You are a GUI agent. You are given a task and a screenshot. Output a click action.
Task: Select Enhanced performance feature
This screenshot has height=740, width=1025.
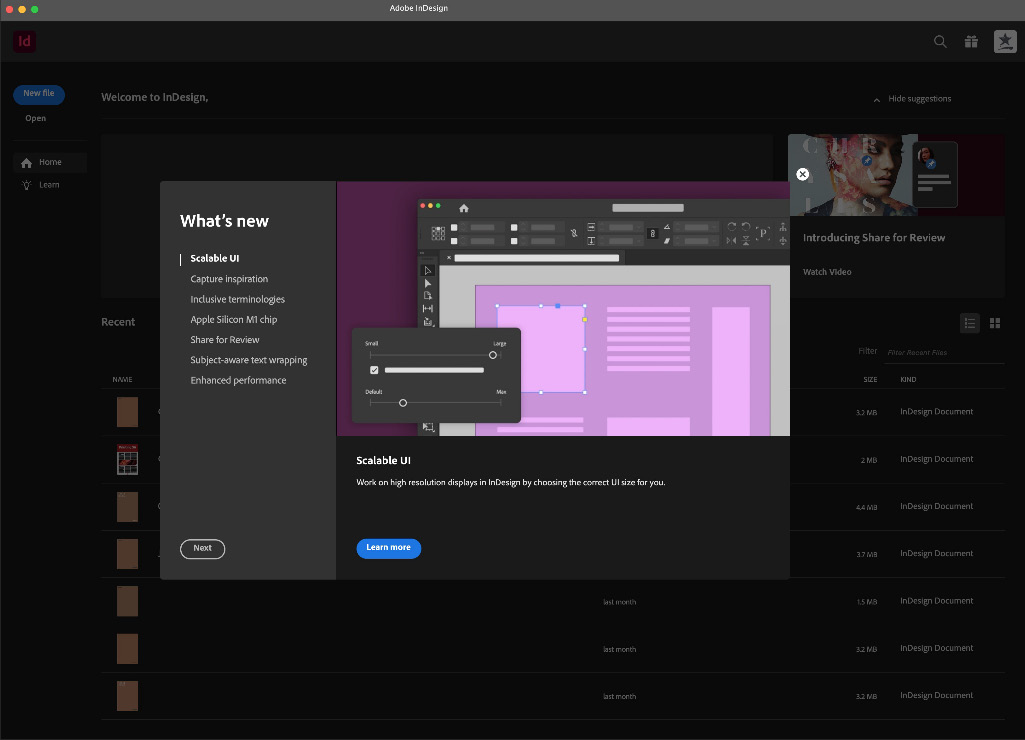[238, 380]
